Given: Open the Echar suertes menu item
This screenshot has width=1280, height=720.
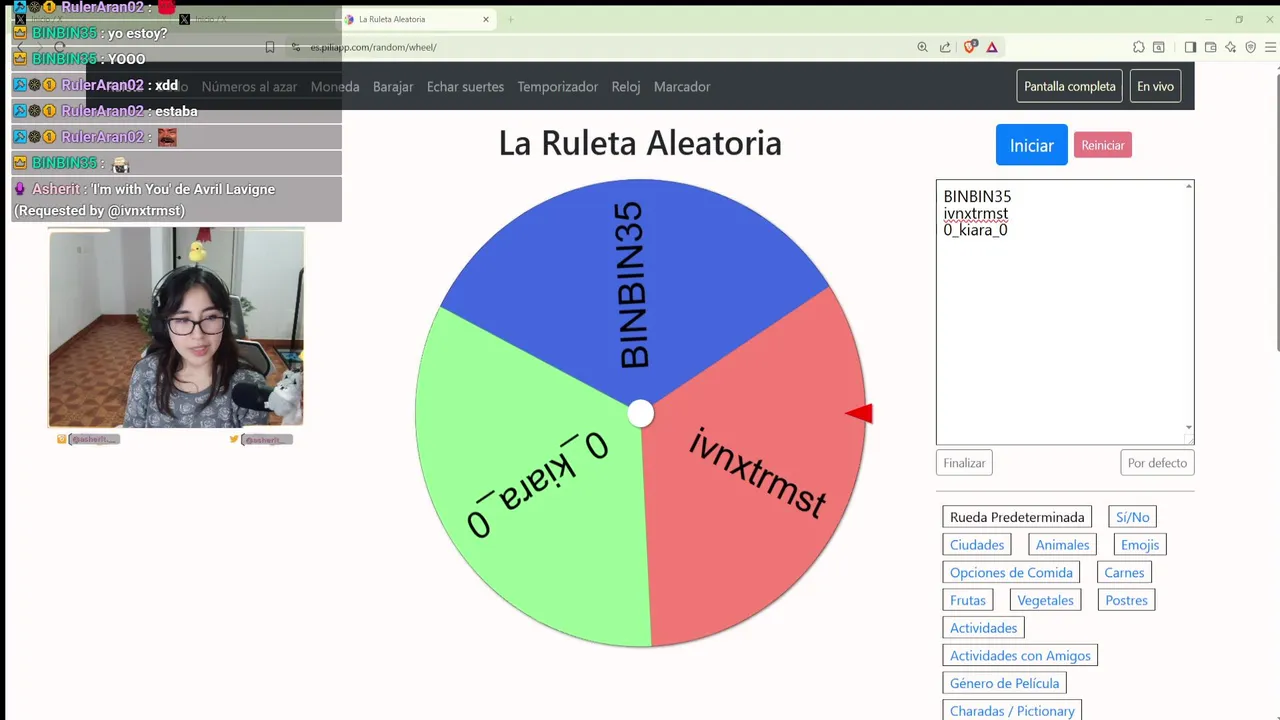Looking at the screenshot, I should tap(465, 87).
